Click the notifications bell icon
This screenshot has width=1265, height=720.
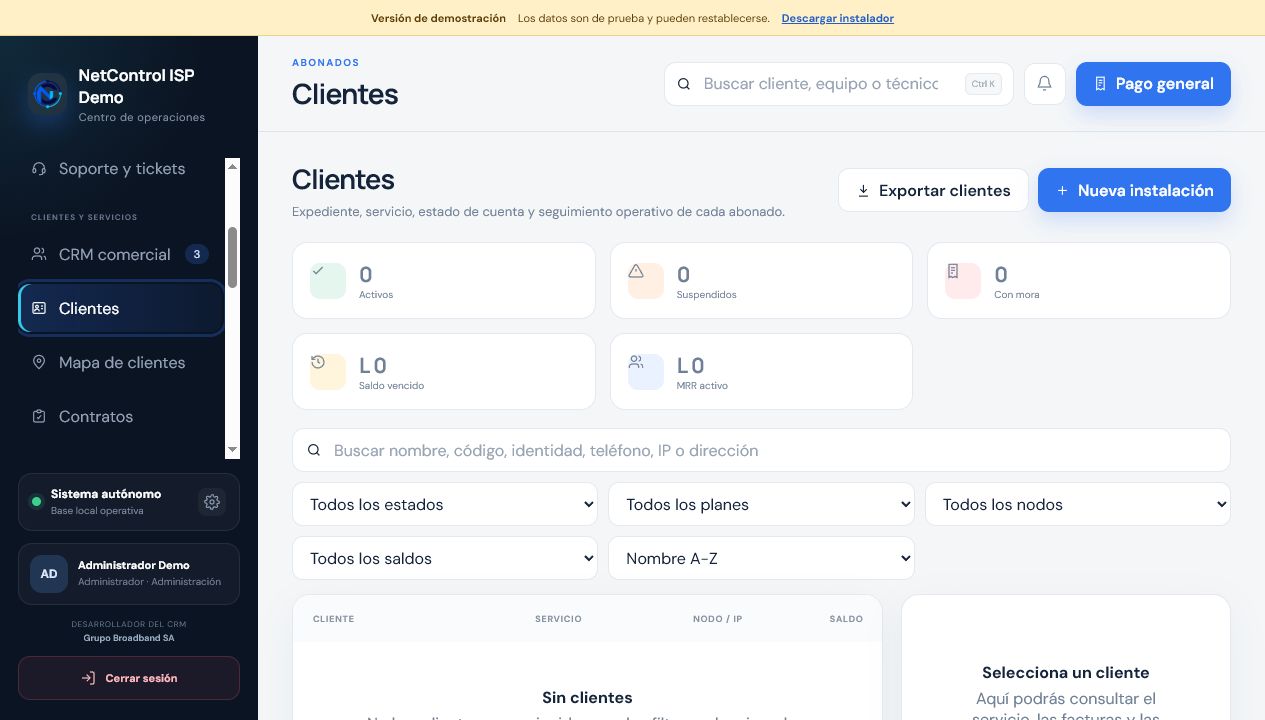pos(1045,84)
